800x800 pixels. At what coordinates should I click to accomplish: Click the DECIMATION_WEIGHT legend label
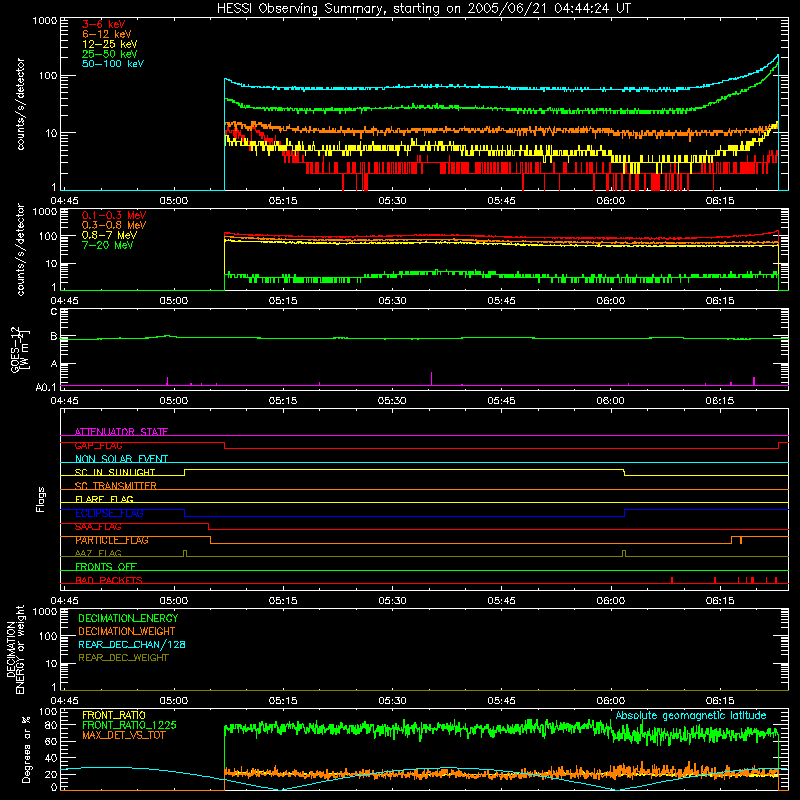(127, 632)
